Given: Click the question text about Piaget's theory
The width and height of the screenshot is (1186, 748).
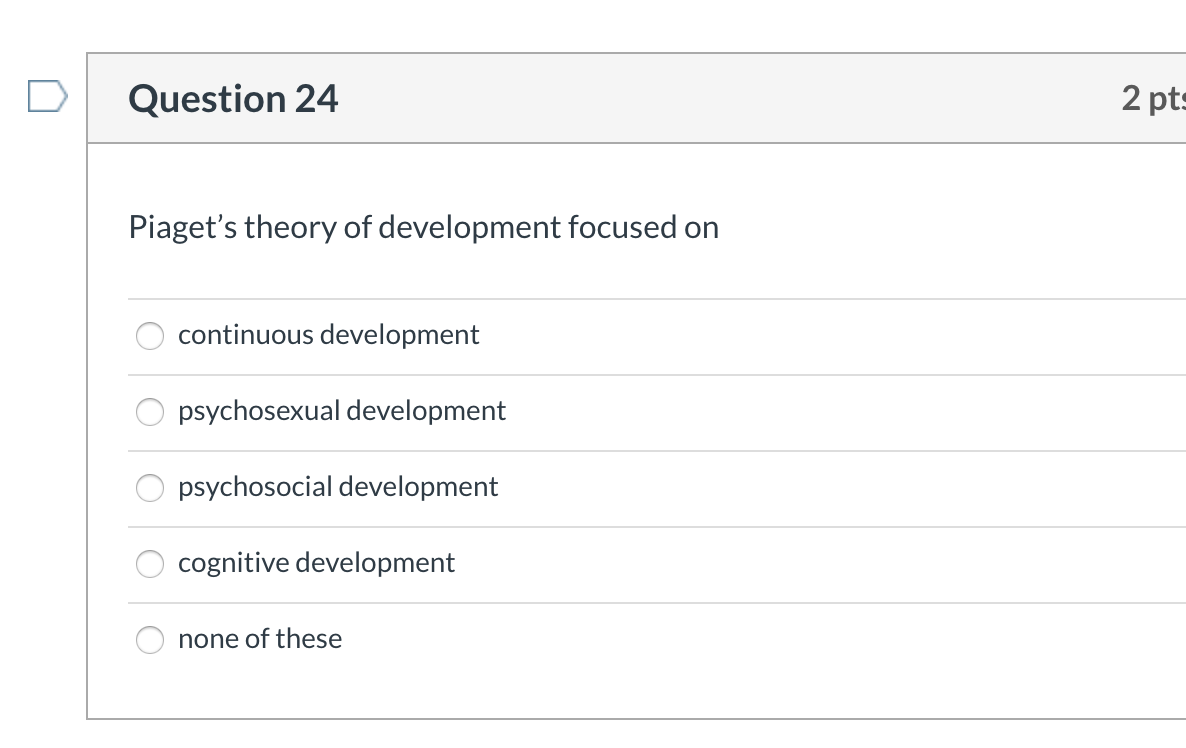Looking at the screenshot, I should click(423, 227).
